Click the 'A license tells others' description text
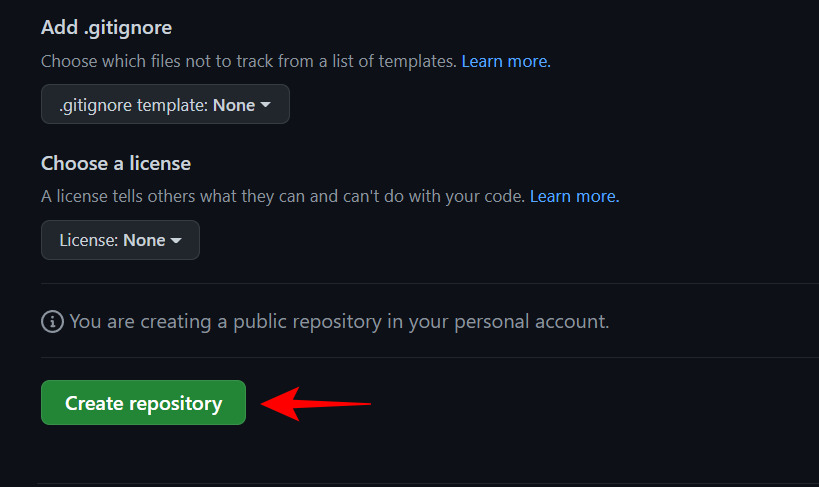 point(283,197)
